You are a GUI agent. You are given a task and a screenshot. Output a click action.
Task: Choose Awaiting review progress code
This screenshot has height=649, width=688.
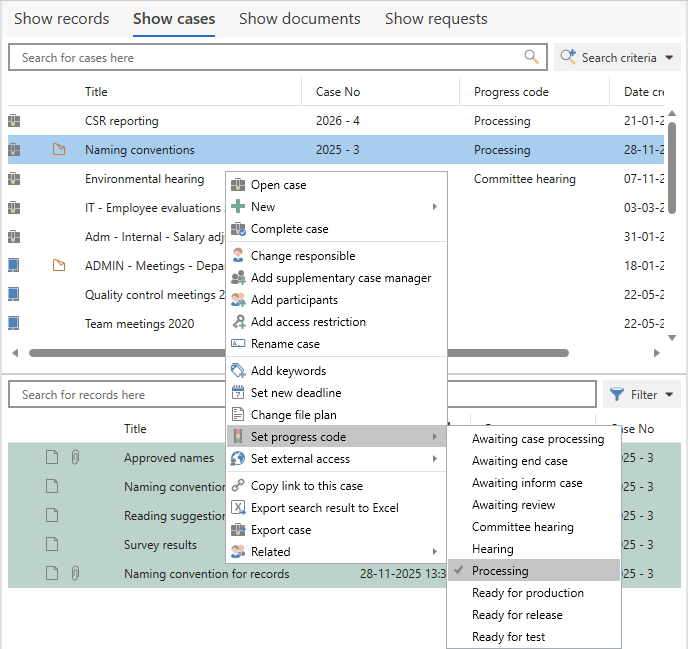513,505
